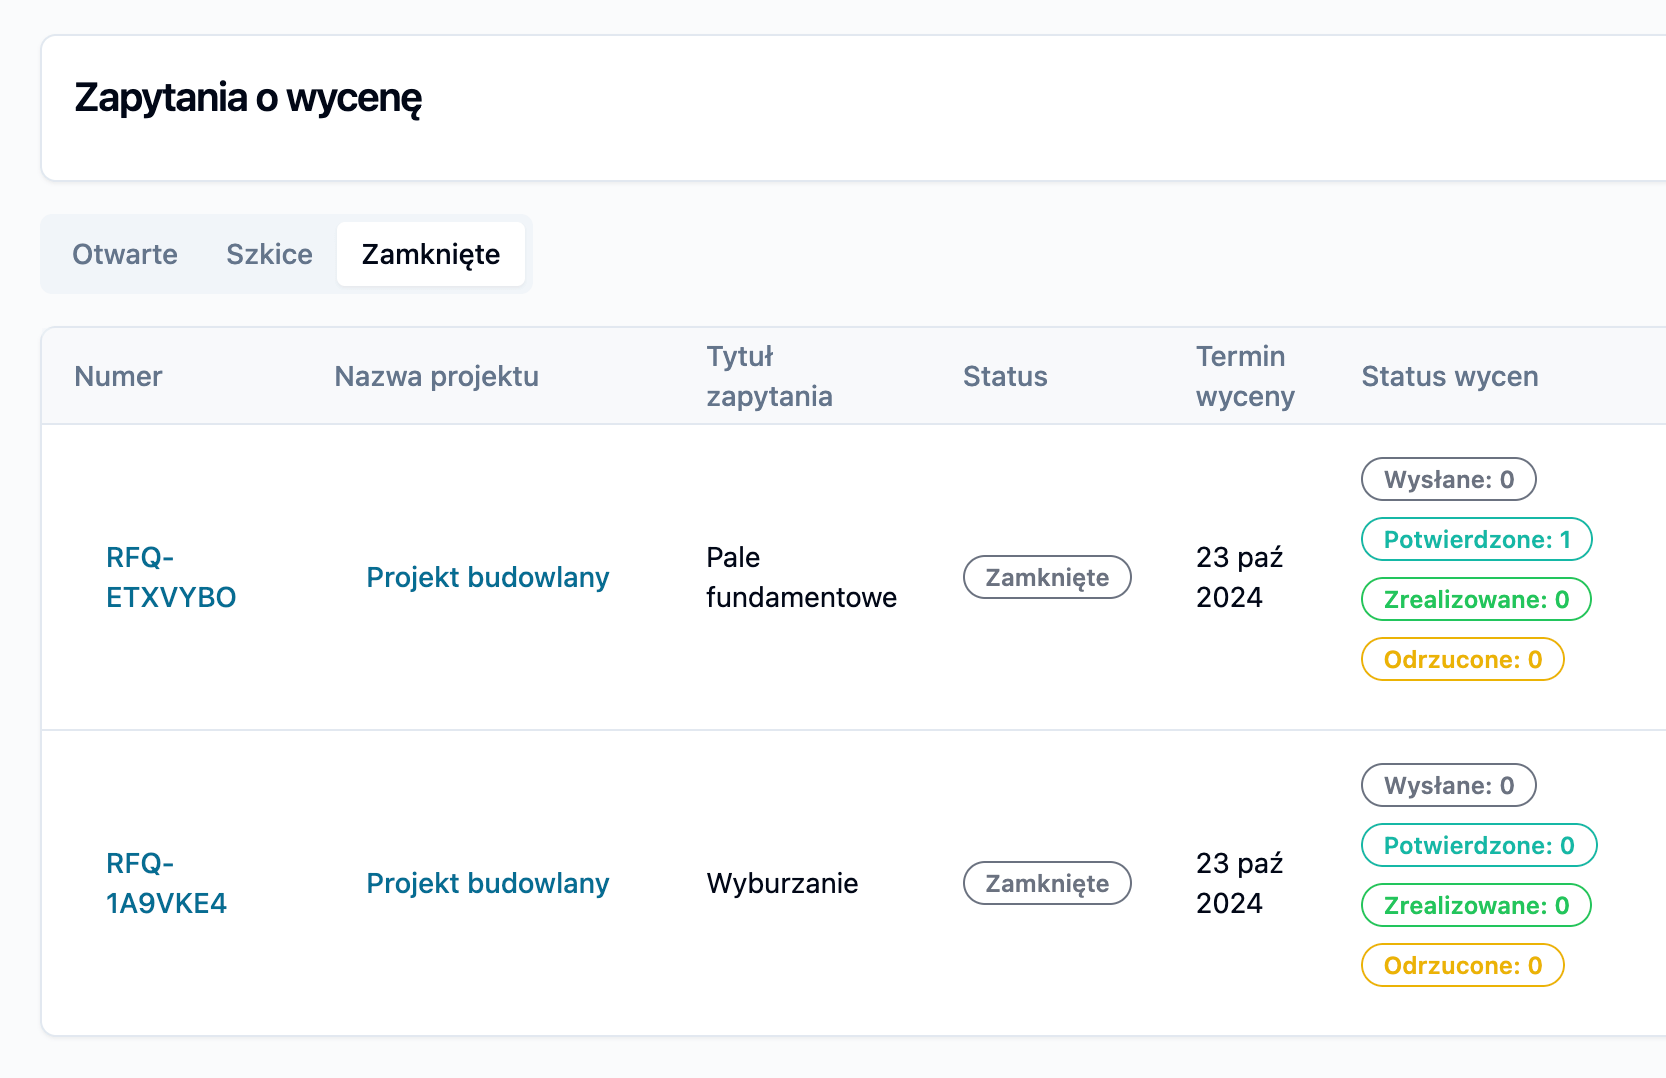Click the Status wycen column header

point(1449,376)
